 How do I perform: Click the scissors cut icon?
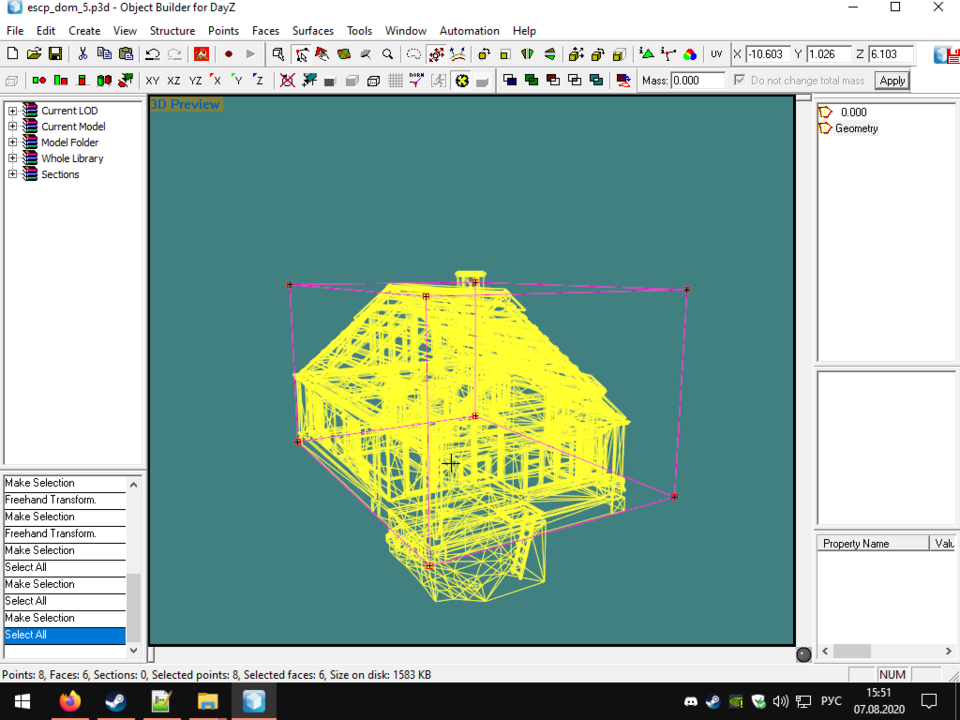[x=83, y=54]
